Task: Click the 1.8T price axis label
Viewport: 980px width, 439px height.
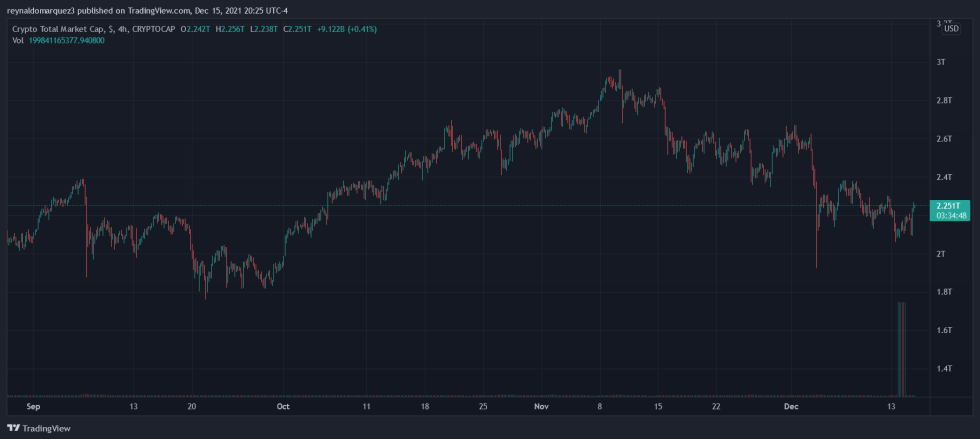Action: pyautogui.click(x=943, y=292)
